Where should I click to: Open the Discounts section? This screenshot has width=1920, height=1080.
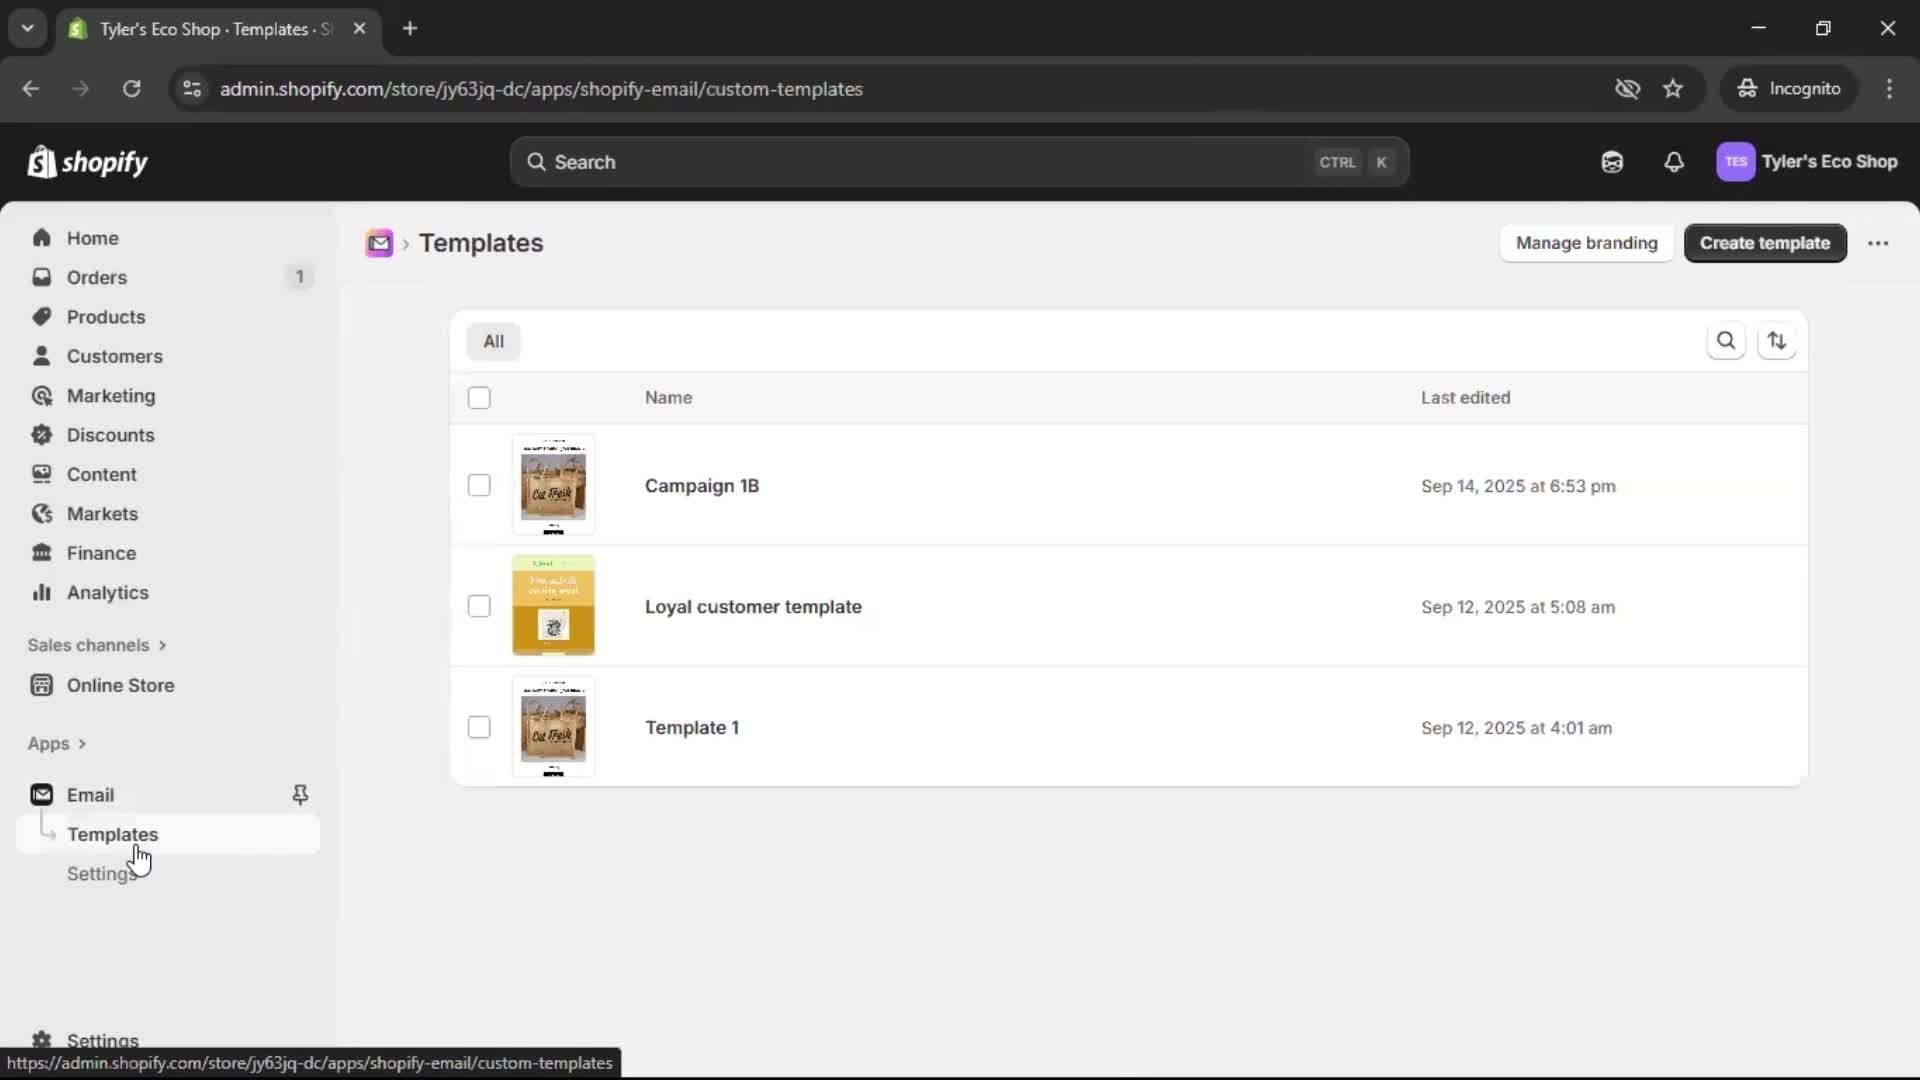[41, 435]
